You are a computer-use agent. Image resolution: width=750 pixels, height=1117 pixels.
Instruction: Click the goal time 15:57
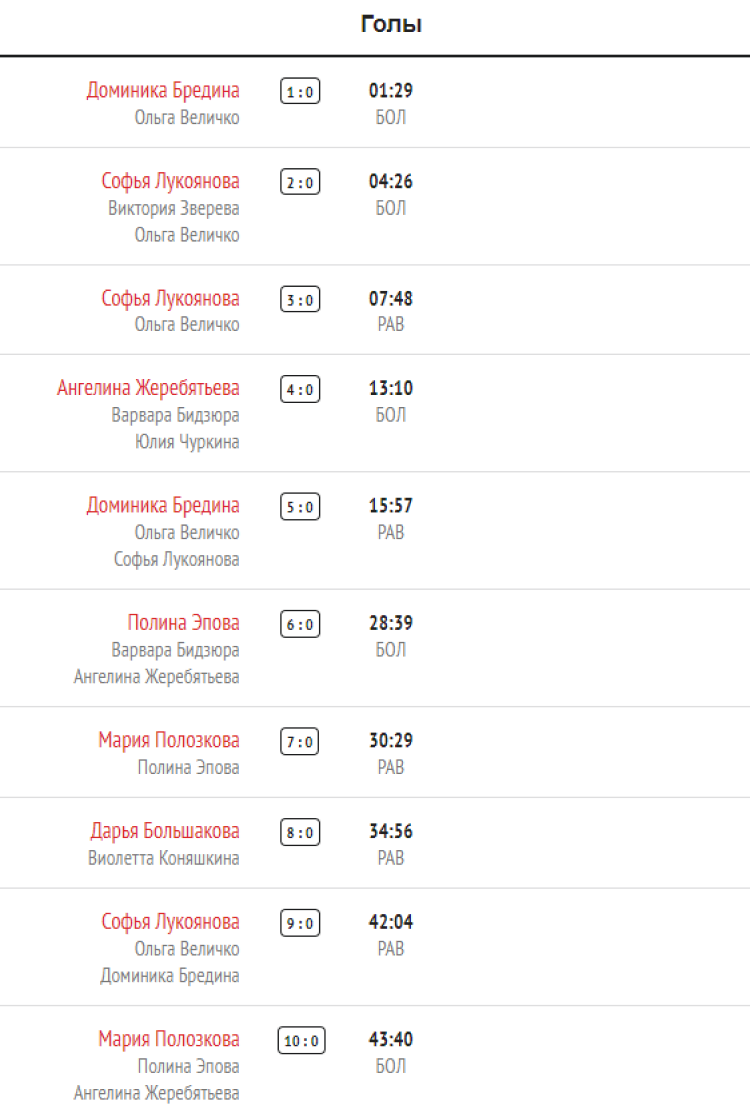point(391,506)
